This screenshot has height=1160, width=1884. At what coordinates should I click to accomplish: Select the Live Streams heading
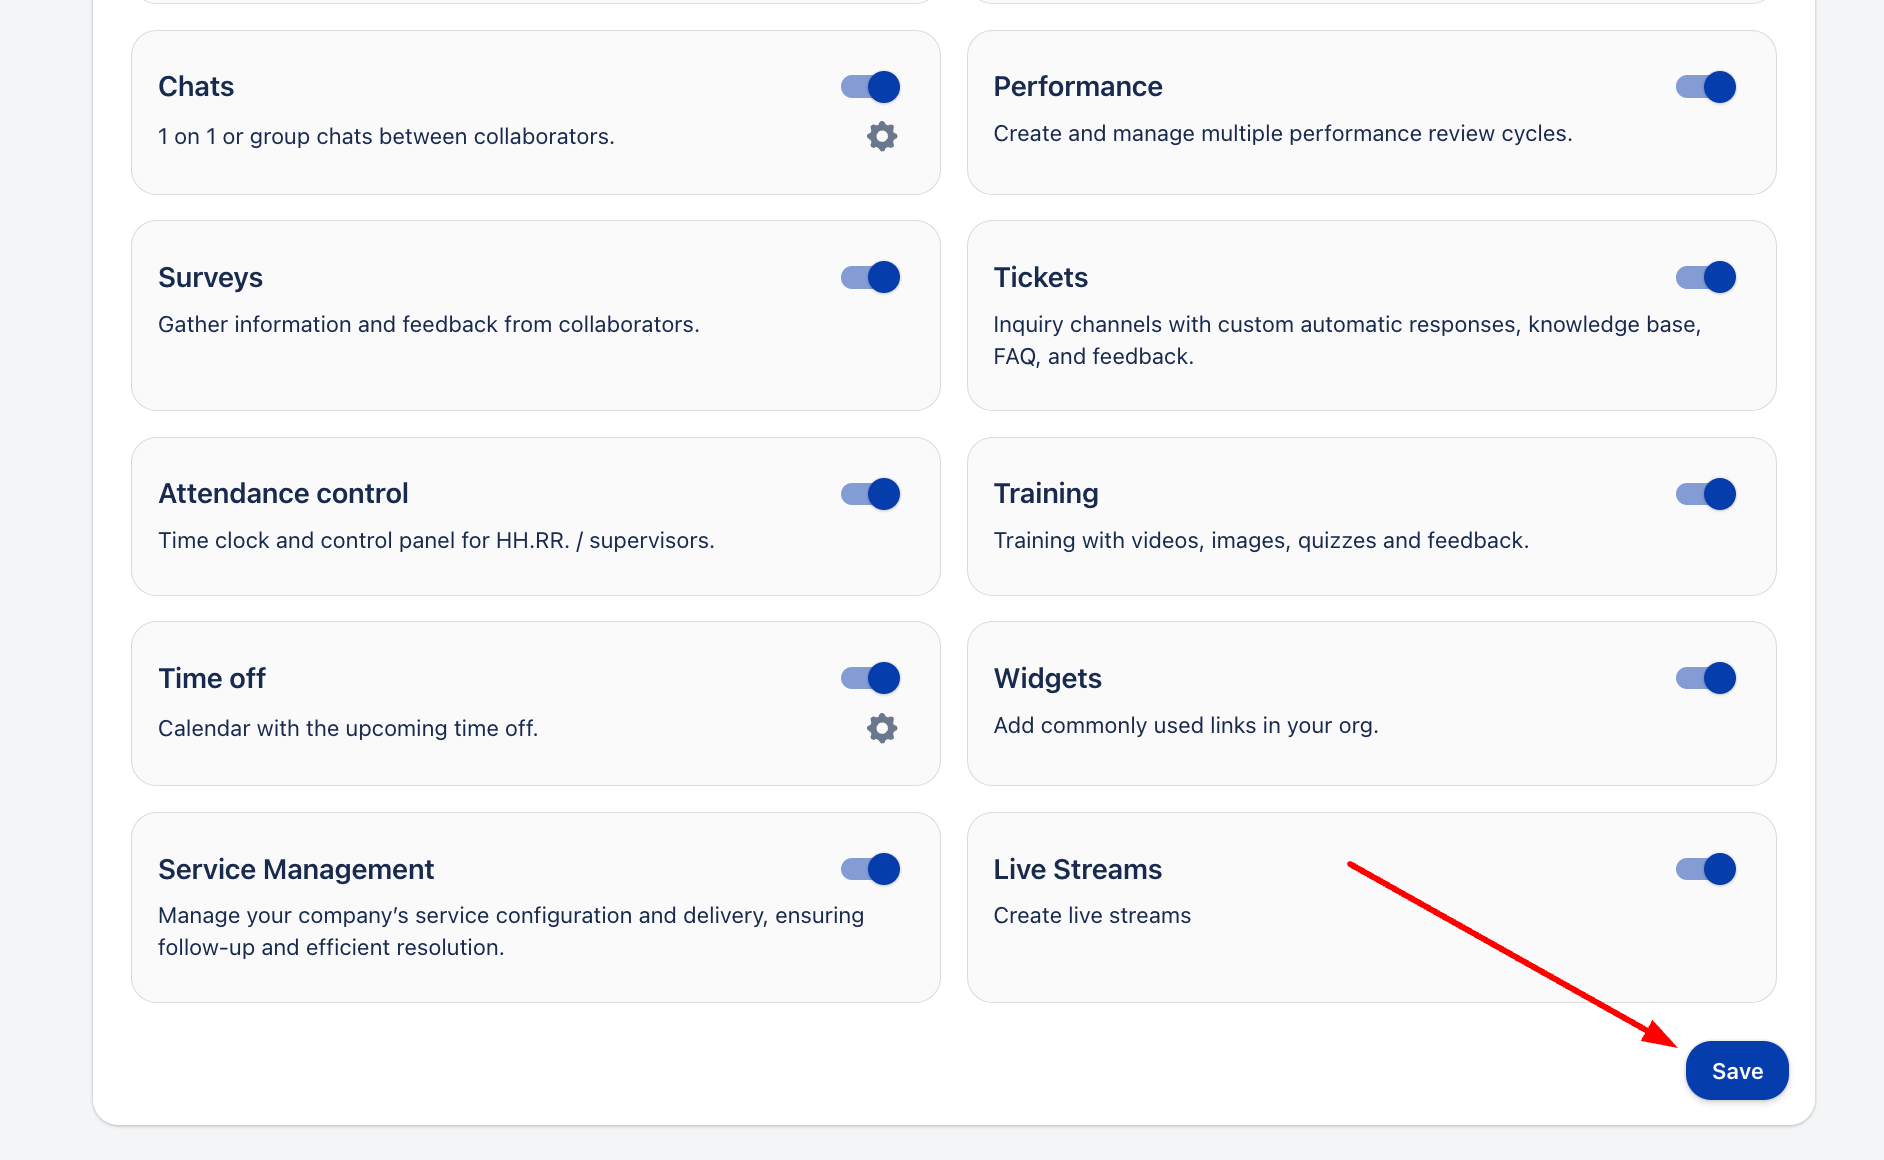pos(1077,869)
